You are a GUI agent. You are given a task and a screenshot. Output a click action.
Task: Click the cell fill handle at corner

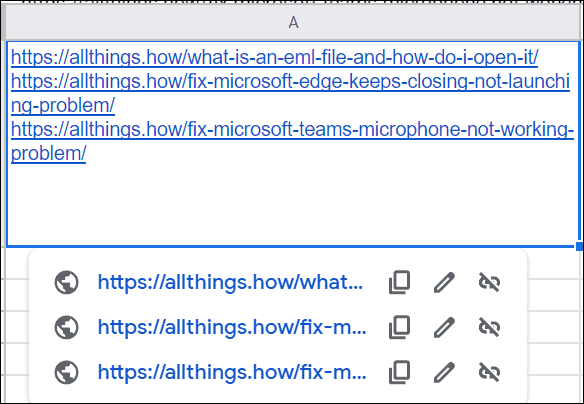click(580, 246)
